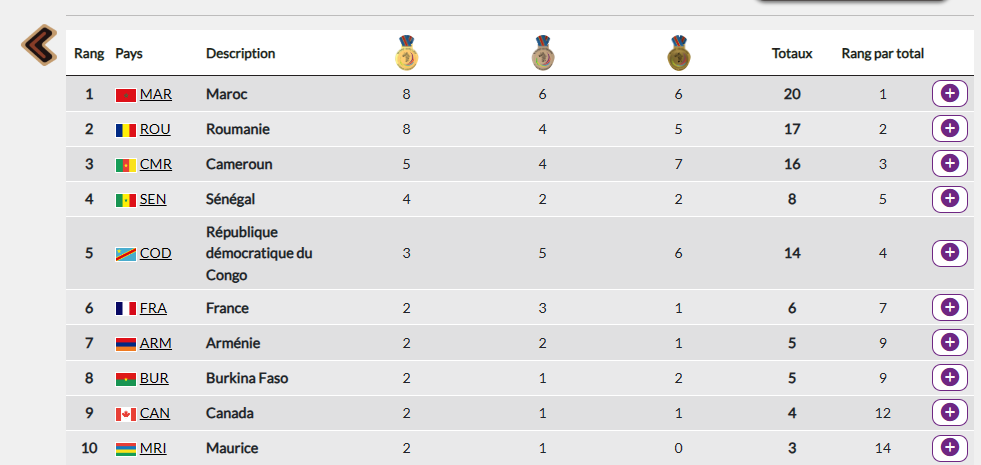Click the silver medal column icon
This screenshot has width=981, height=465.
(x=542, y=54)
